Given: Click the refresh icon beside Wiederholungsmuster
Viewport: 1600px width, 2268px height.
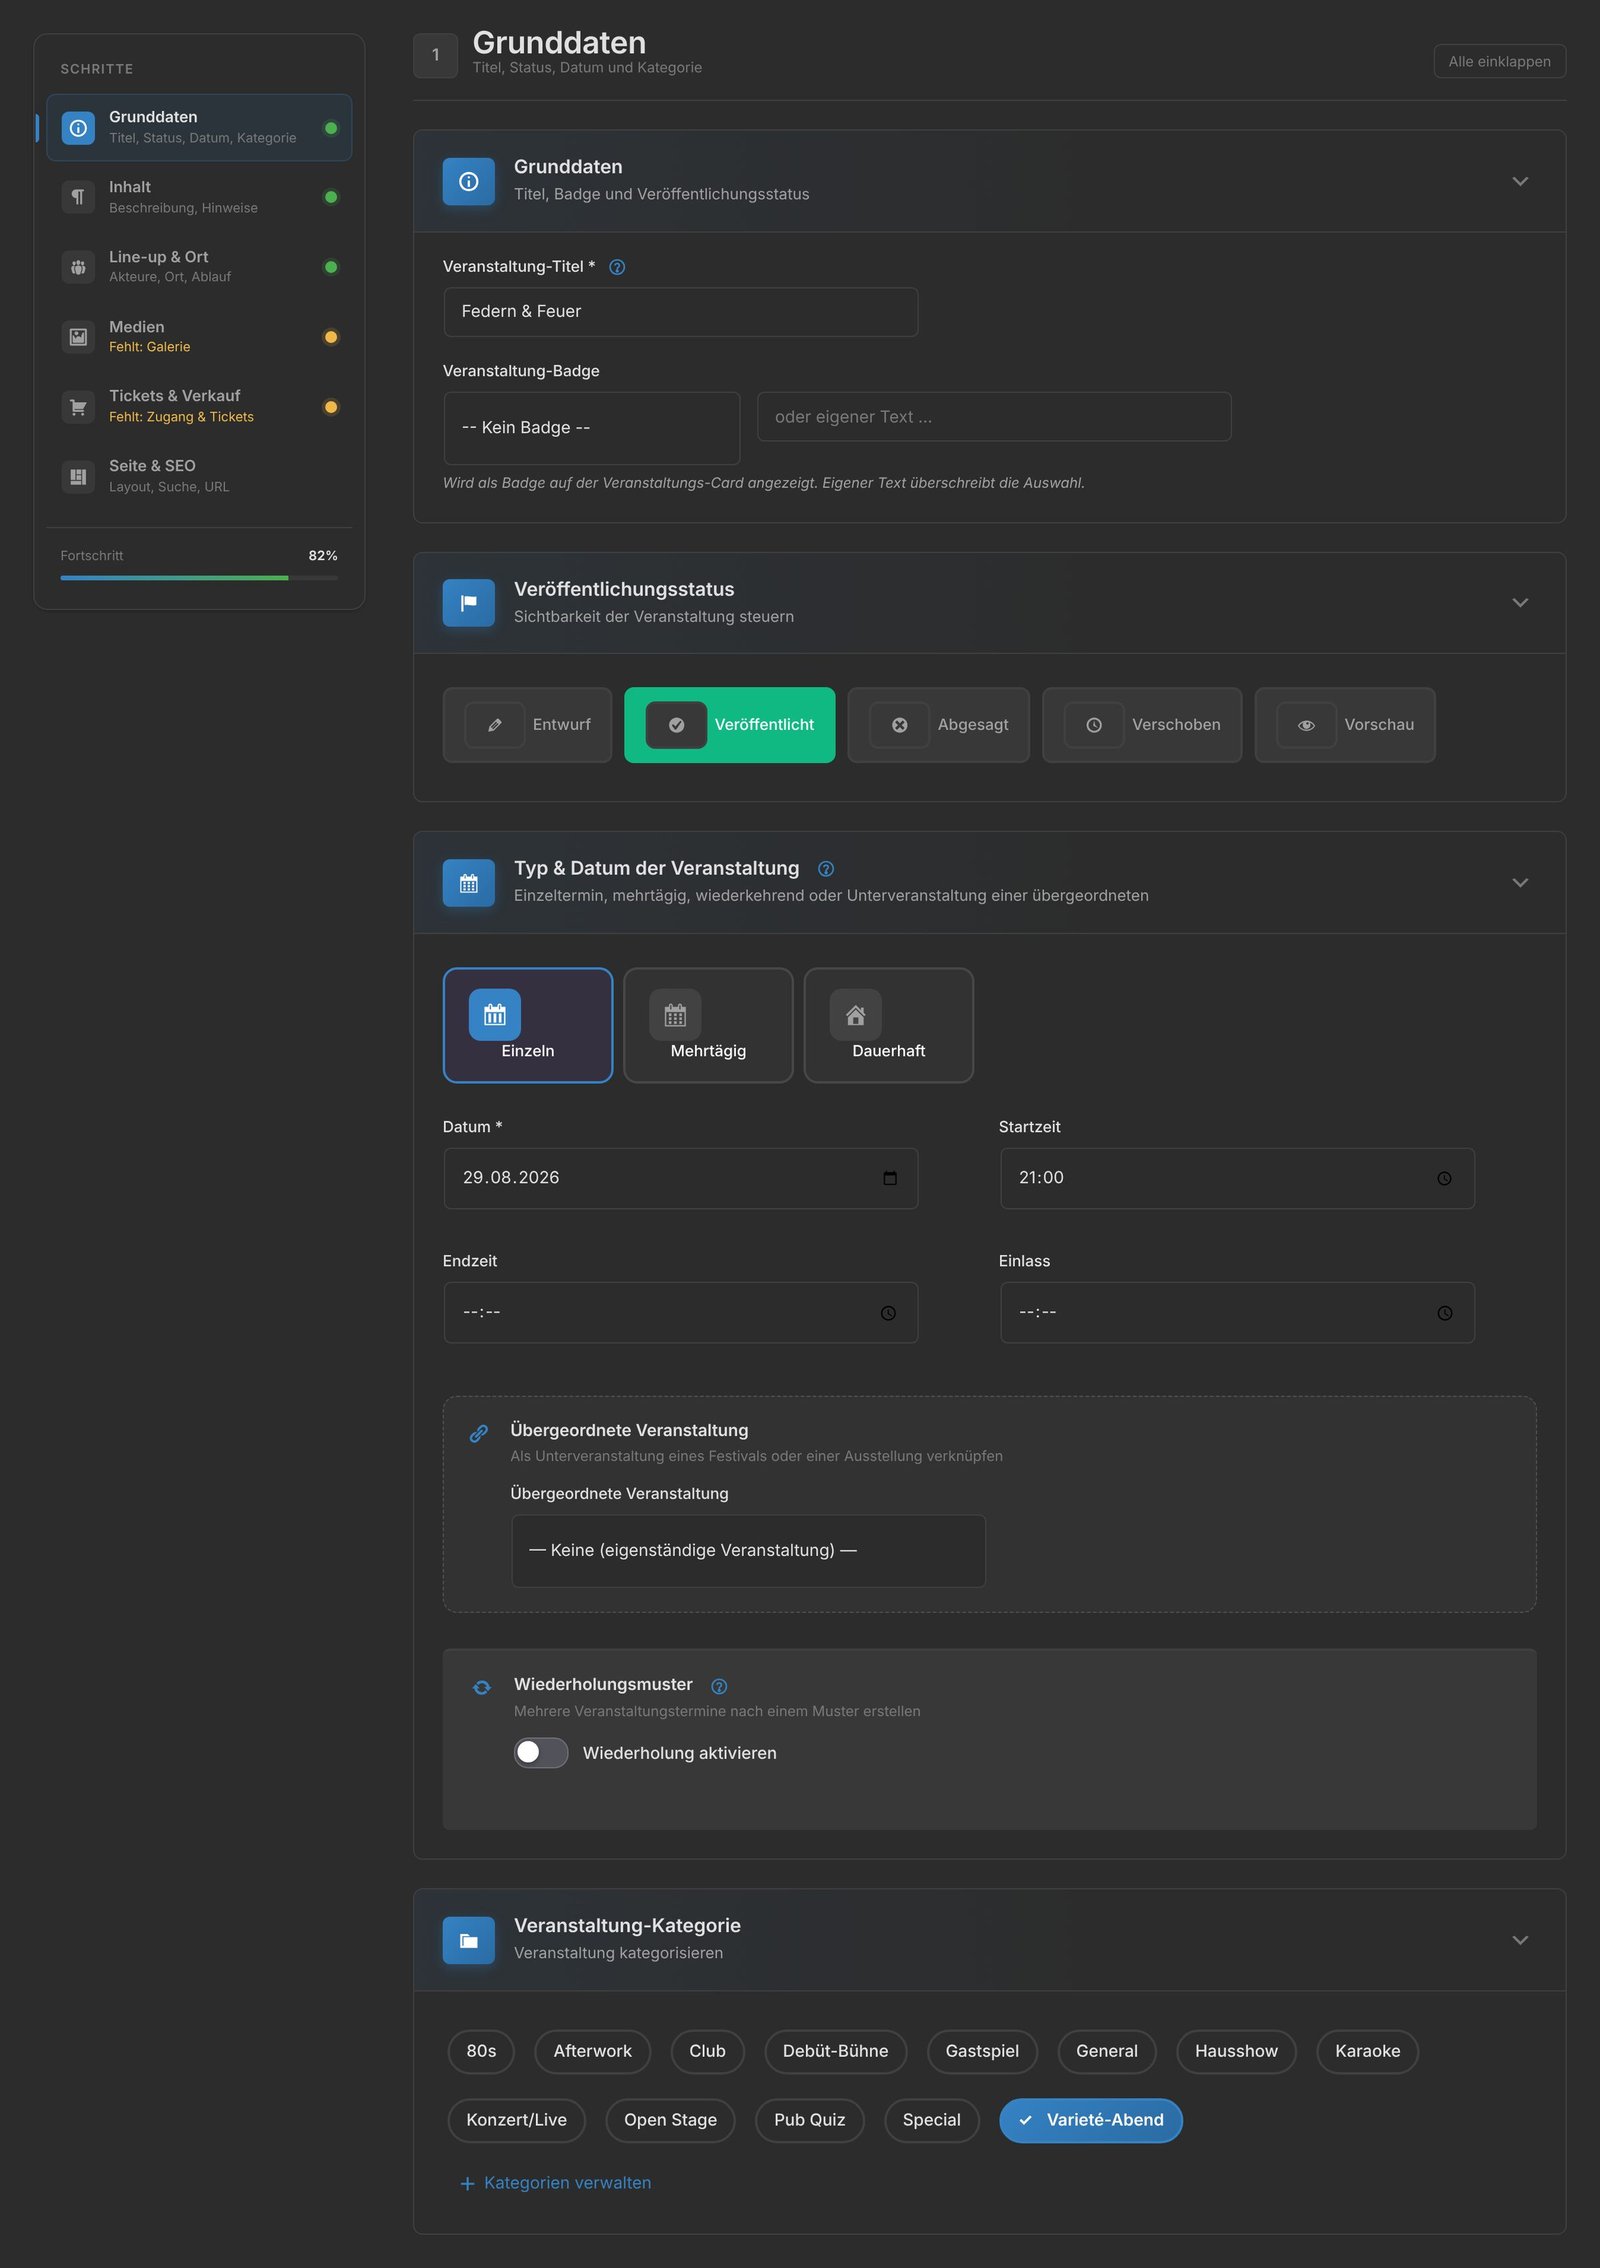Looking at the screenshot, I should point(482,1687).
